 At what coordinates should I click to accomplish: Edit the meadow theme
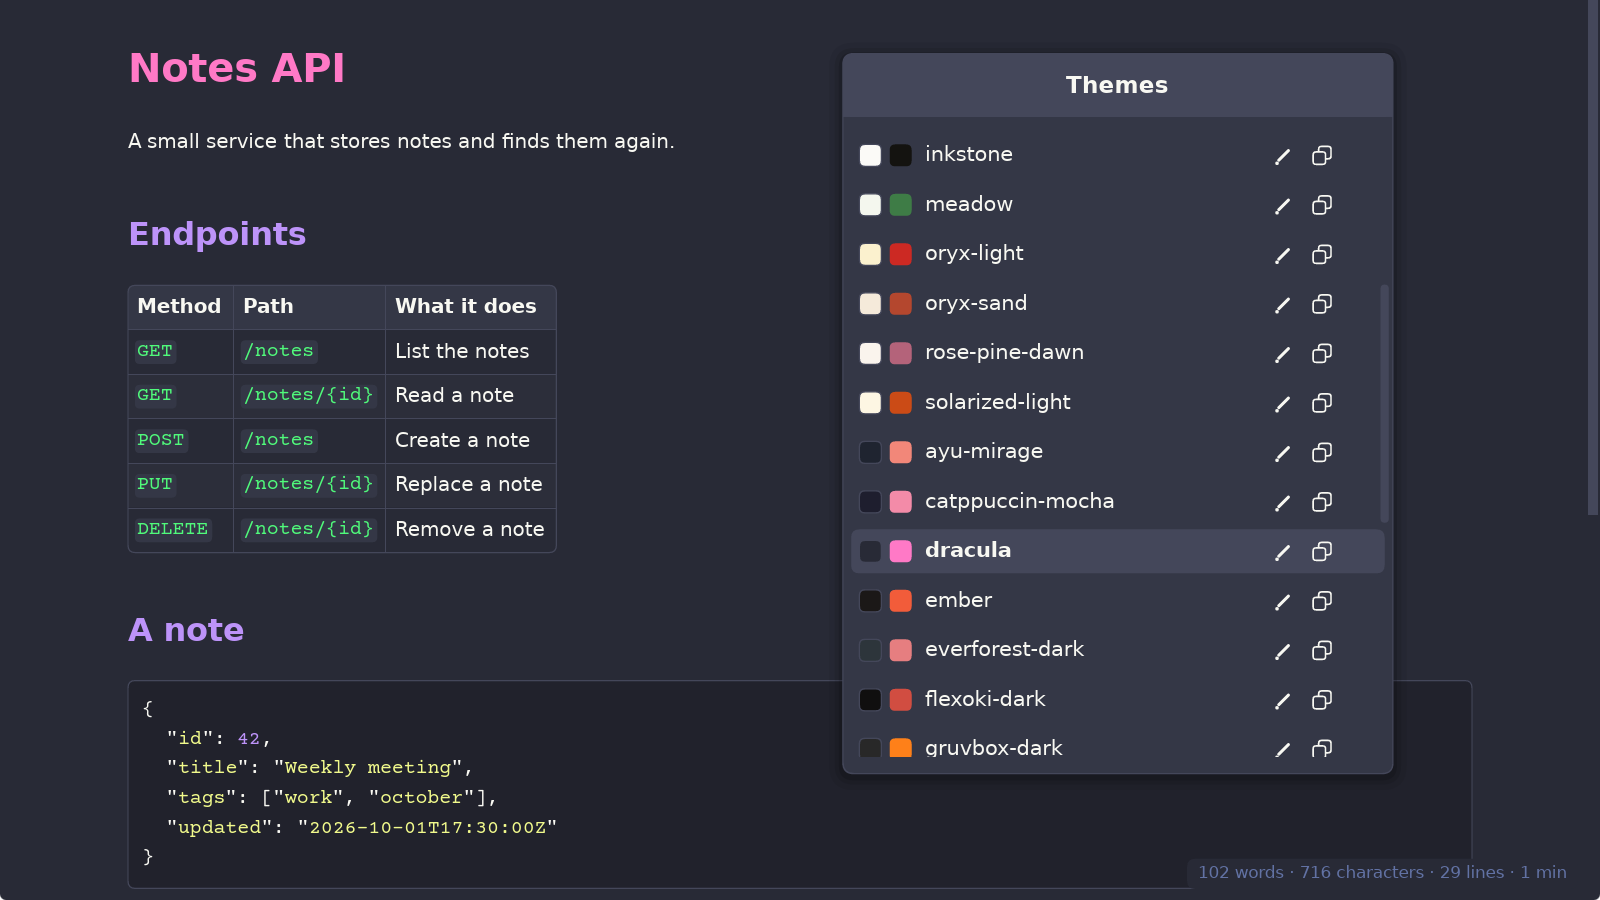point(1282,205)
